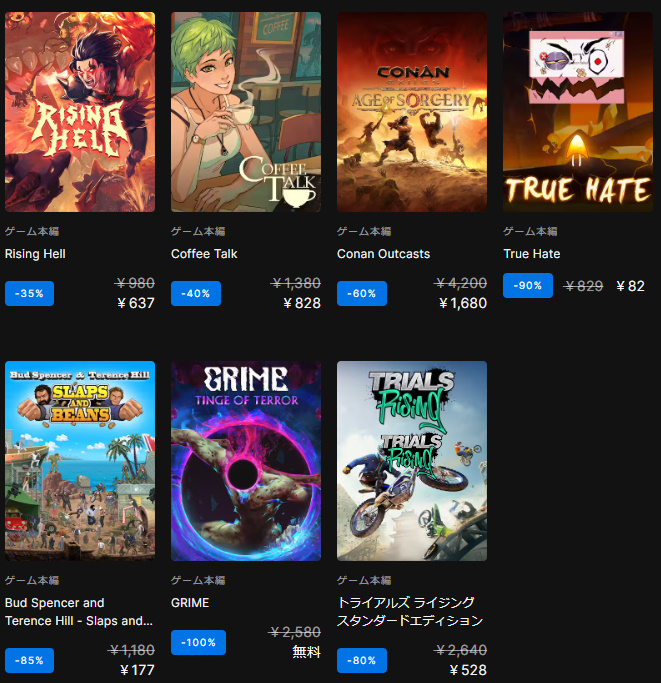View the Slaps and Beans cover art
Viewport: 661px width, 683px height.
80,461
